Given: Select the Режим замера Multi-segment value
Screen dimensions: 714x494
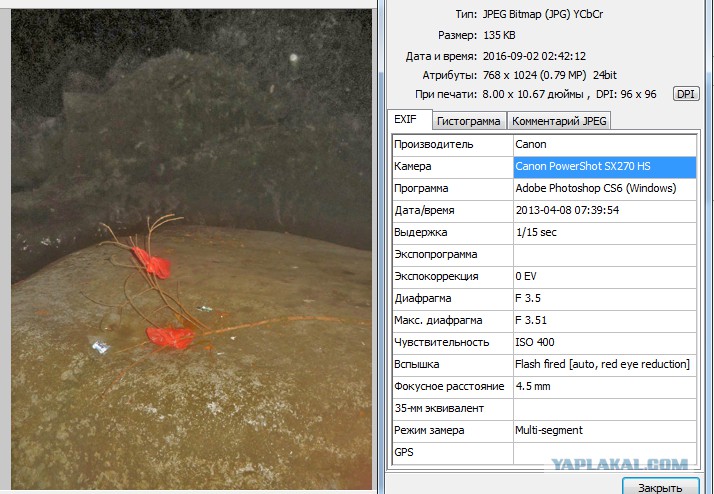Looking at the screenshot, I should (548, 430).
